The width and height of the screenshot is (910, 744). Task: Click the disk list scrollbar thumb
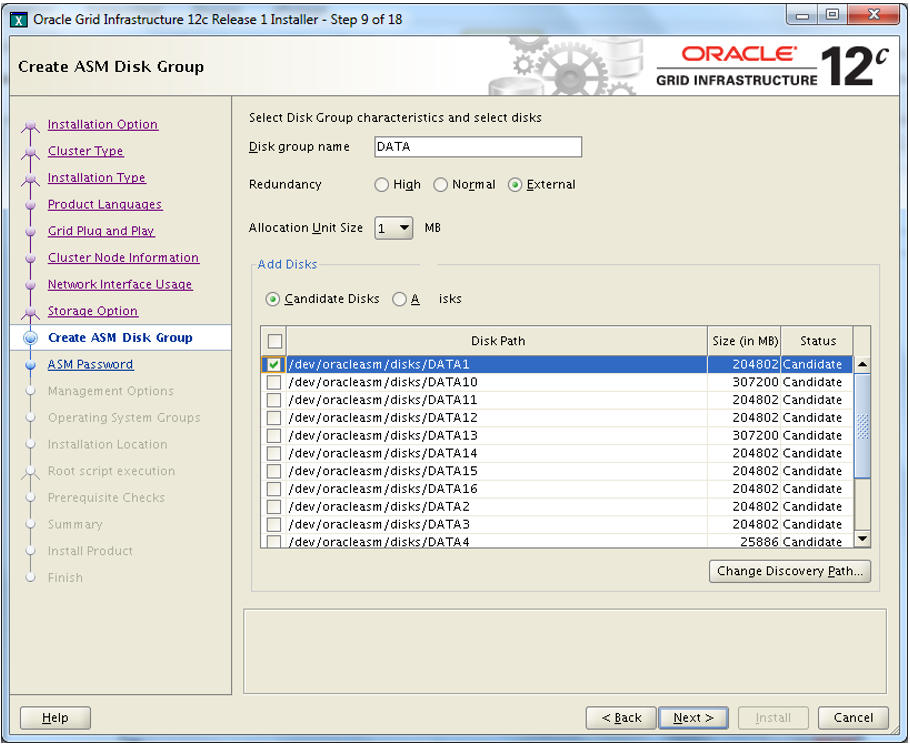tap(862, 426)
